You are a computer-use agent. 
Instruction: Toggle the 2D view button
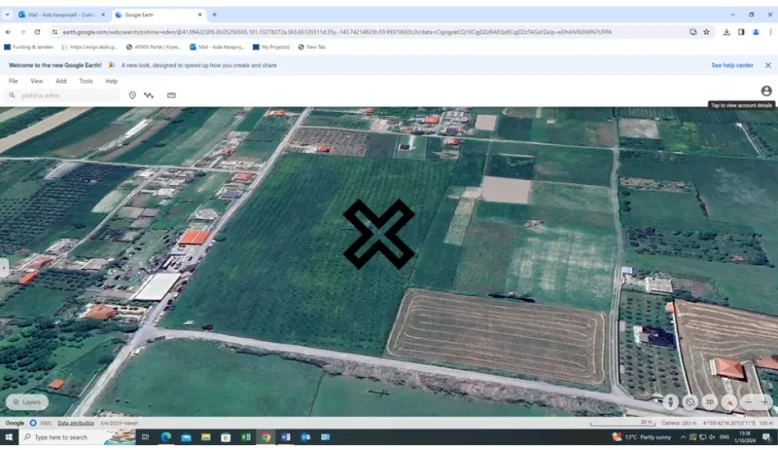(709, 402)
